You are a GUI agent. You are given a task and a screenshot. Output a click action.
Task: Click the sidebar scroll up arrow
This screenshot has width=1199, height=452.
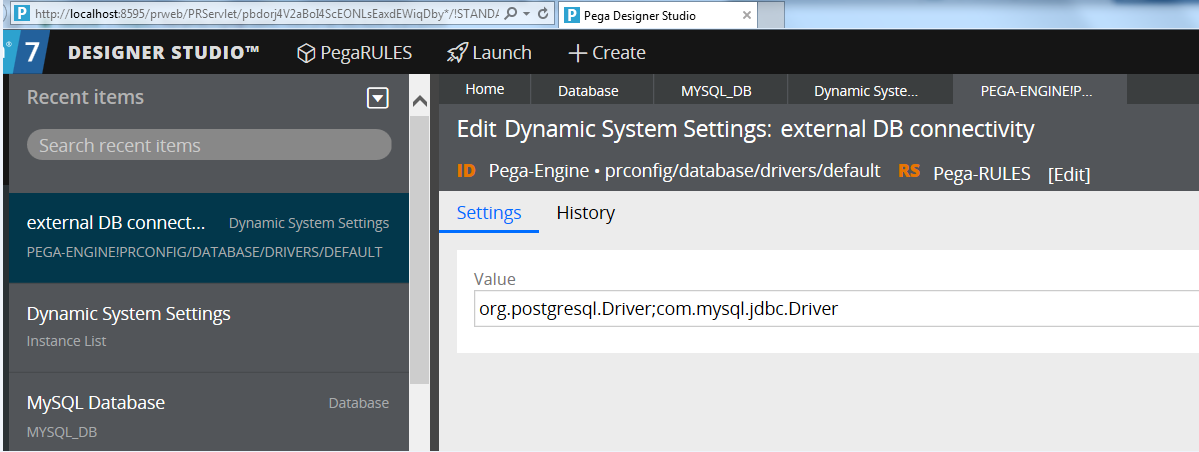point(420,100)
